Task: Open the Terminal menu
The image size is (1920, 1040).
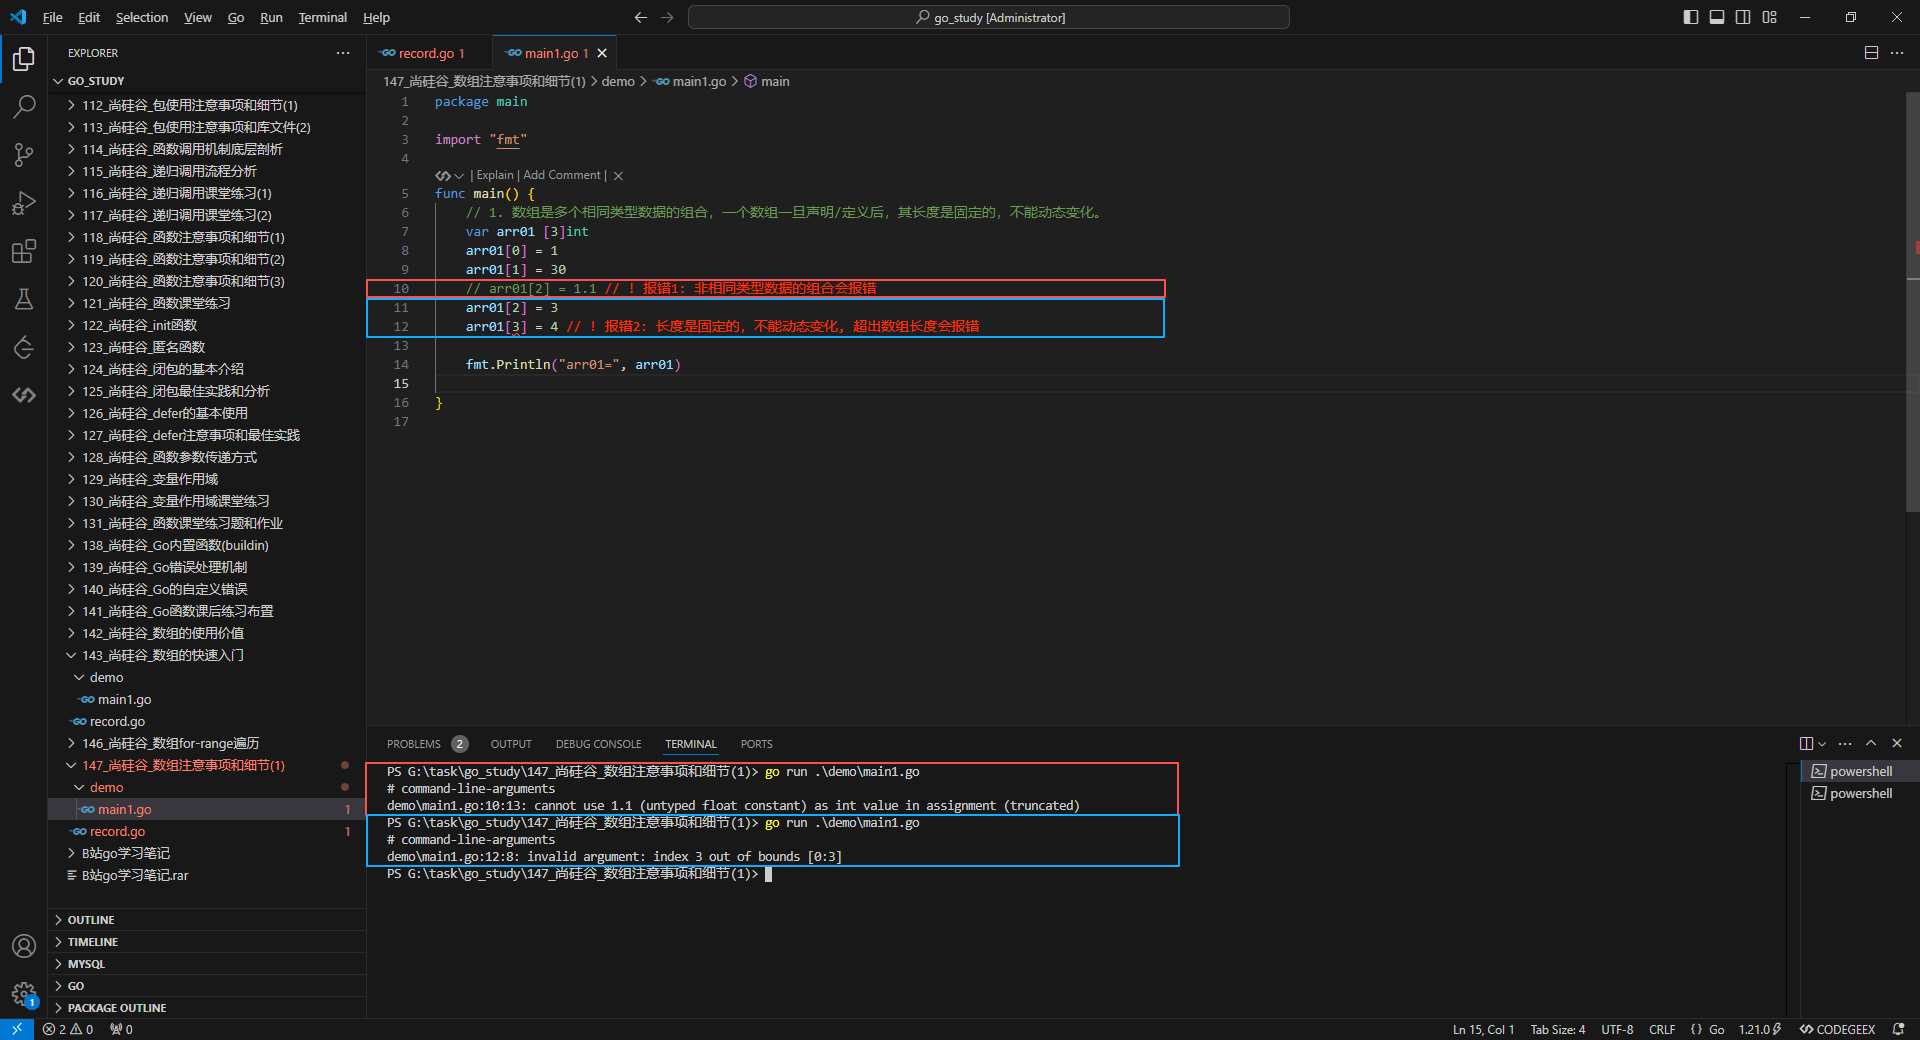Action: (x=322, y=17)
